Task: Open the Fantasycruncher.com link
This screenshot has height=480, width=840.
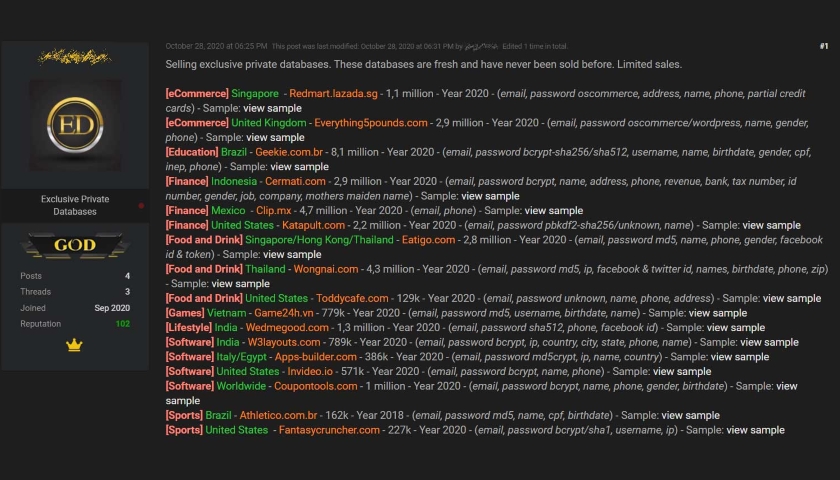Action: 329,430
